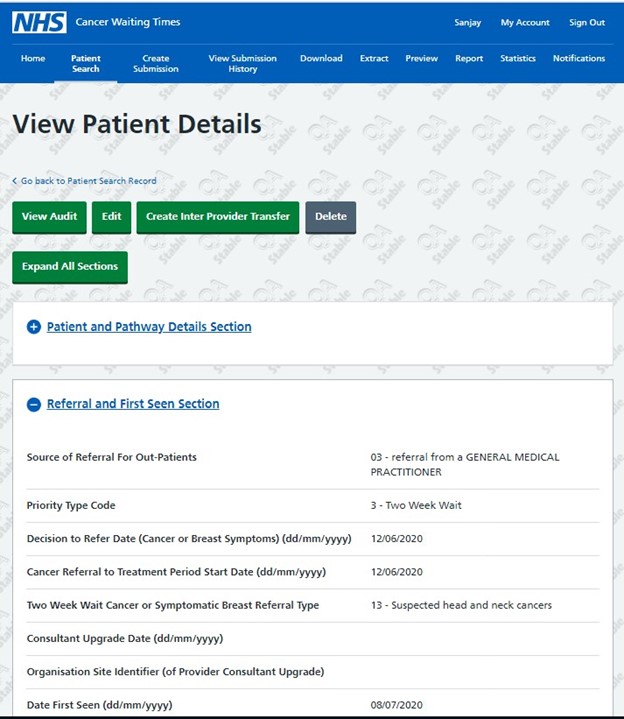Expand Patient and Pathway Details plus icon

point(33,327)
